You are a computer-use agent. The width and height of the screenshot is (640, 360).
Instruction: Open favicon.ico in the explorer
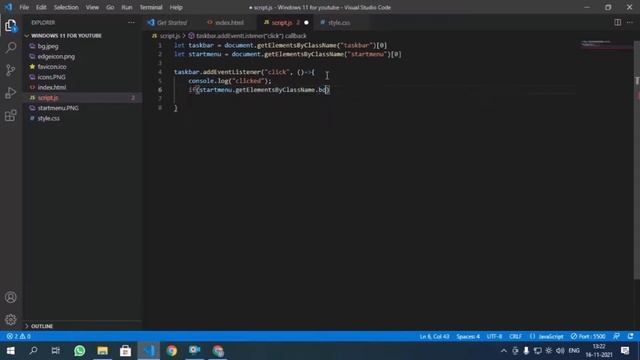tap(52, 67)
